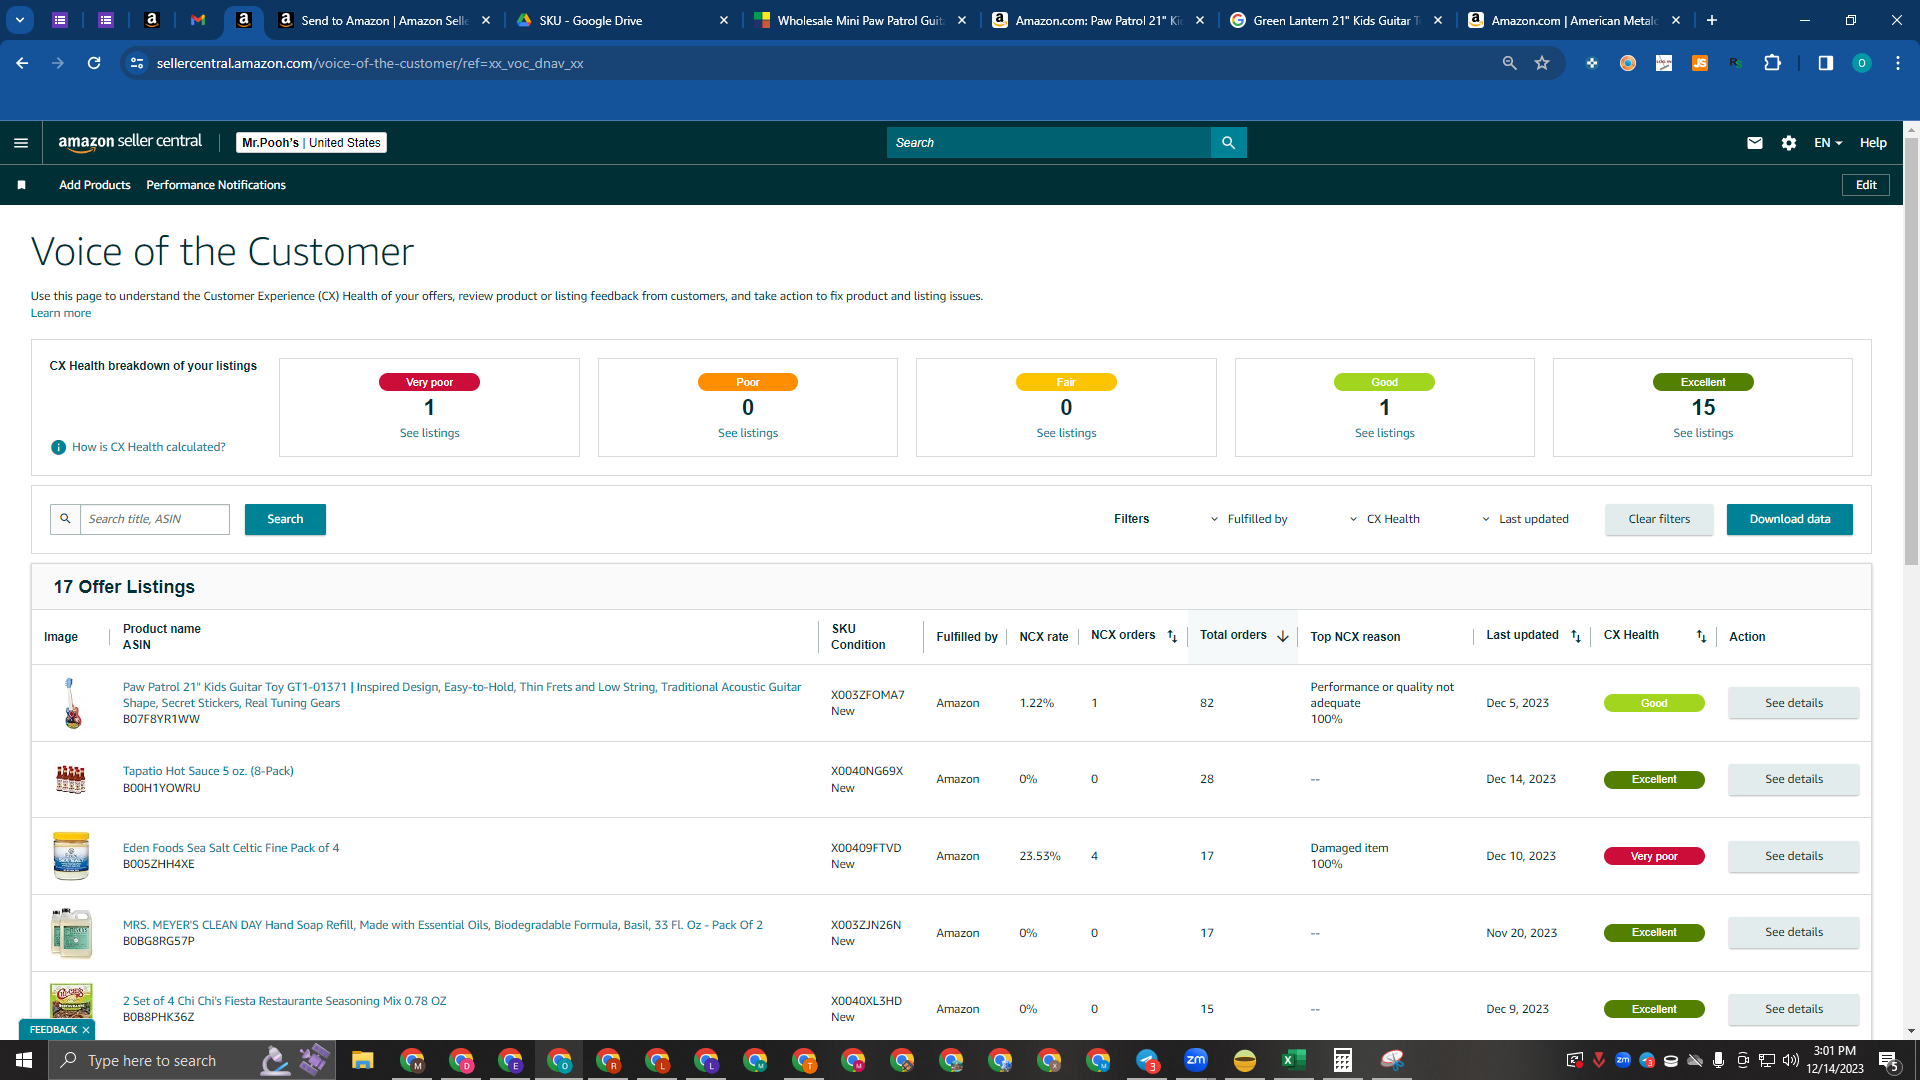Open Zoom from taskbar
The width and height of the screenshot is (1920, 1080).
(x=1195, y=1060)
